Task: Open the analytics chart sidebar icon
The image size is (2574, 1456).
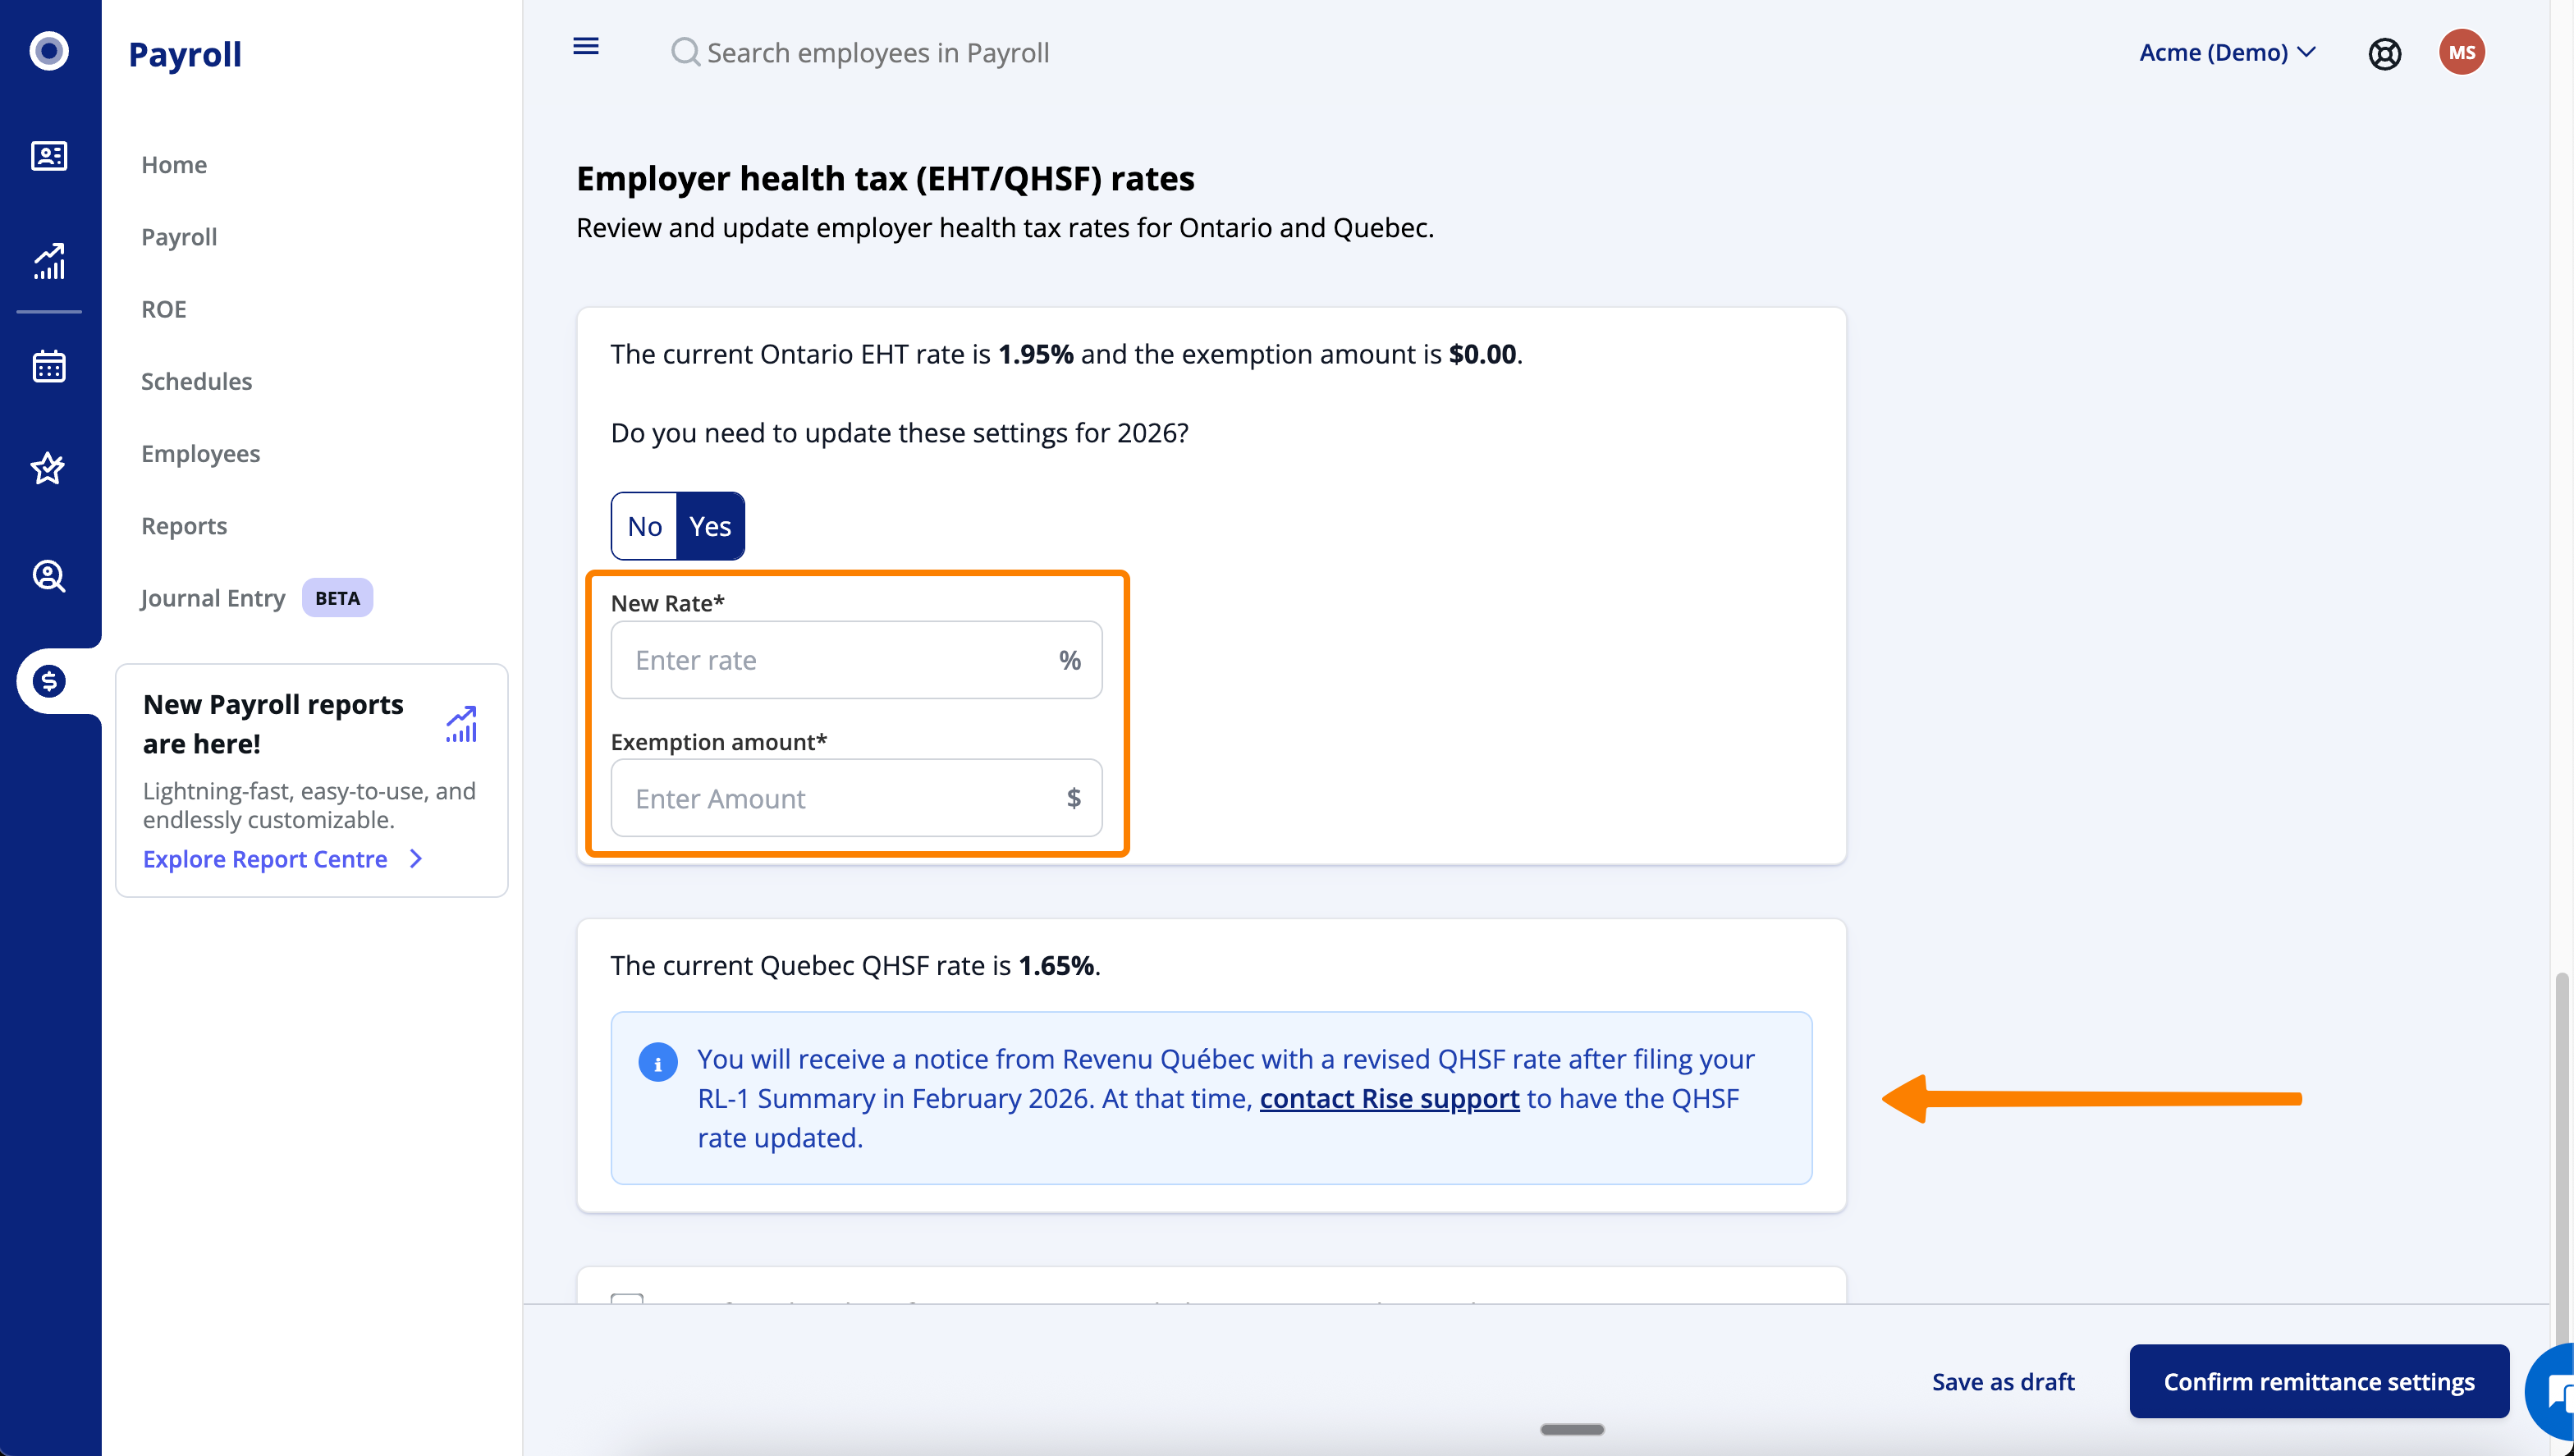Action: click(x=48, y=261)
